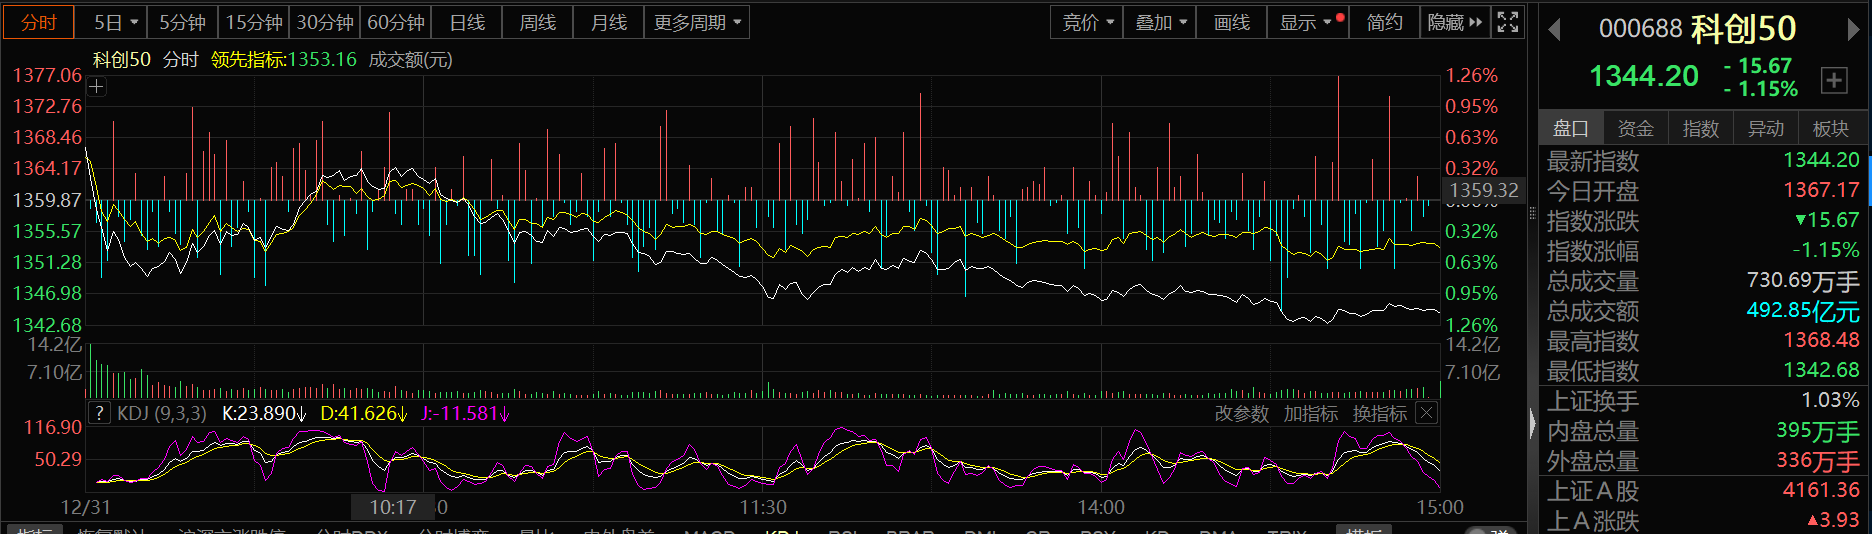Open the 叠加 overlay dropdown

tap(1160, 22)
